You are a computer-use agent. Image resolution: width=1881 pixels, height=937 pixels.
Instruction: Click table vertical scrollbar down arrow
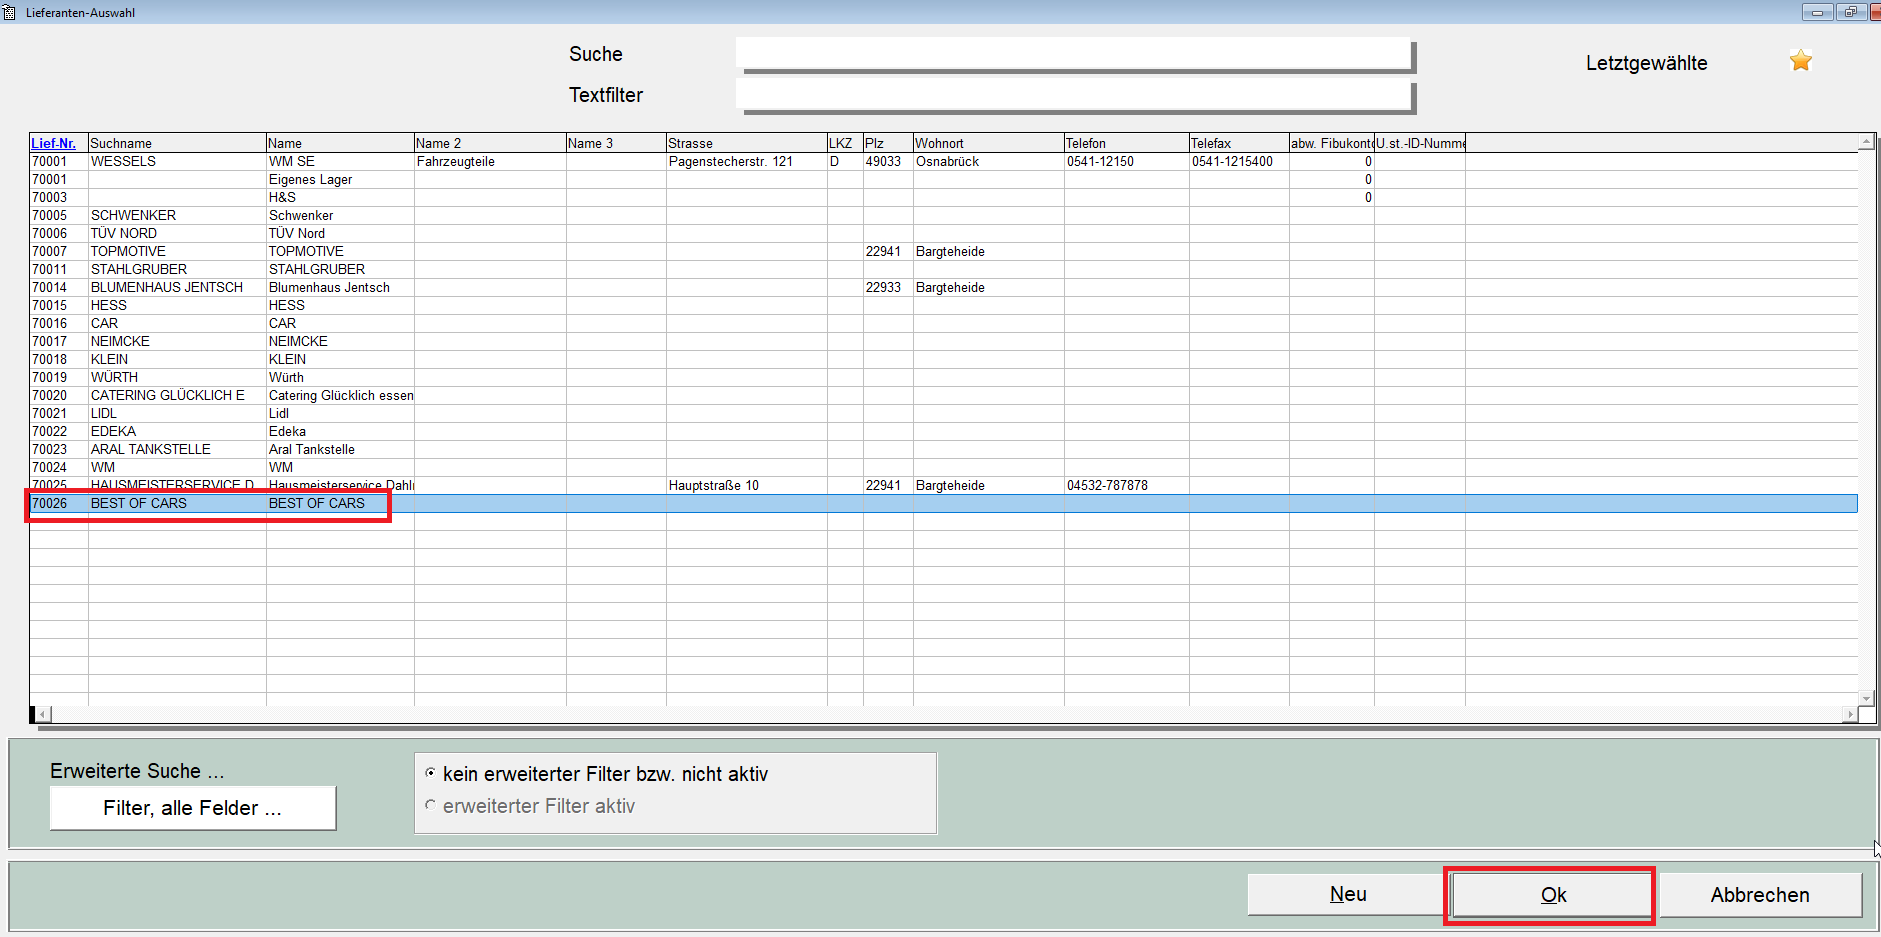click(1866, 698)
